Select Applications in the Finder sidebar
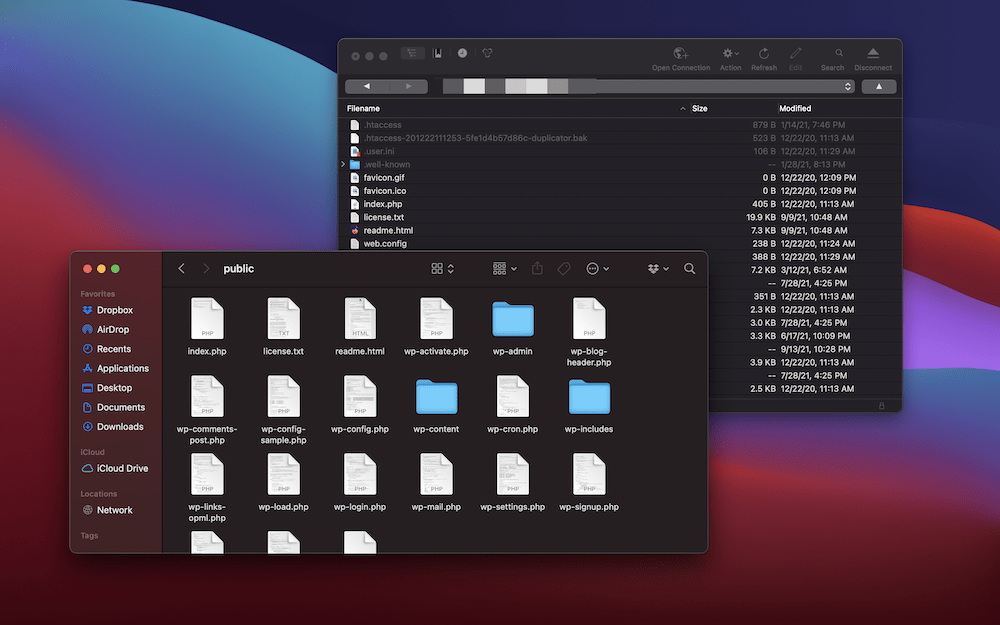1000x625 pixels. [122, 368]
